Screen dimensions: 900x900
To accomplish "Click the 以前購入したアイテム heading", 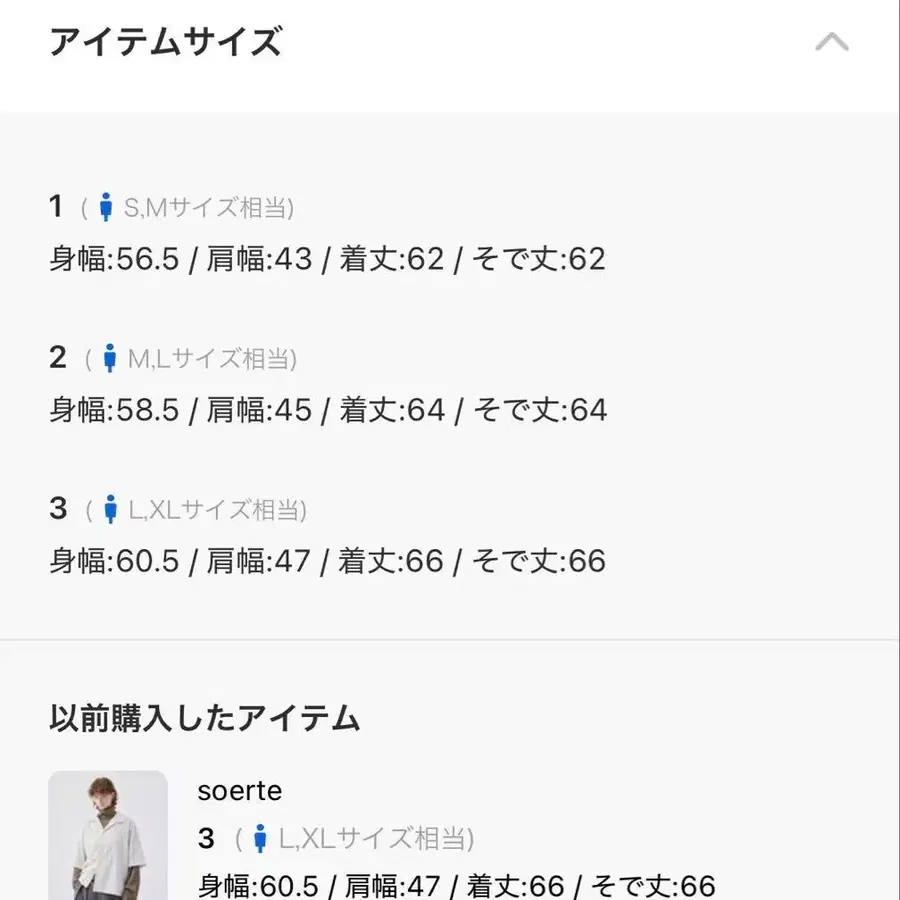I will click(204, 718).
